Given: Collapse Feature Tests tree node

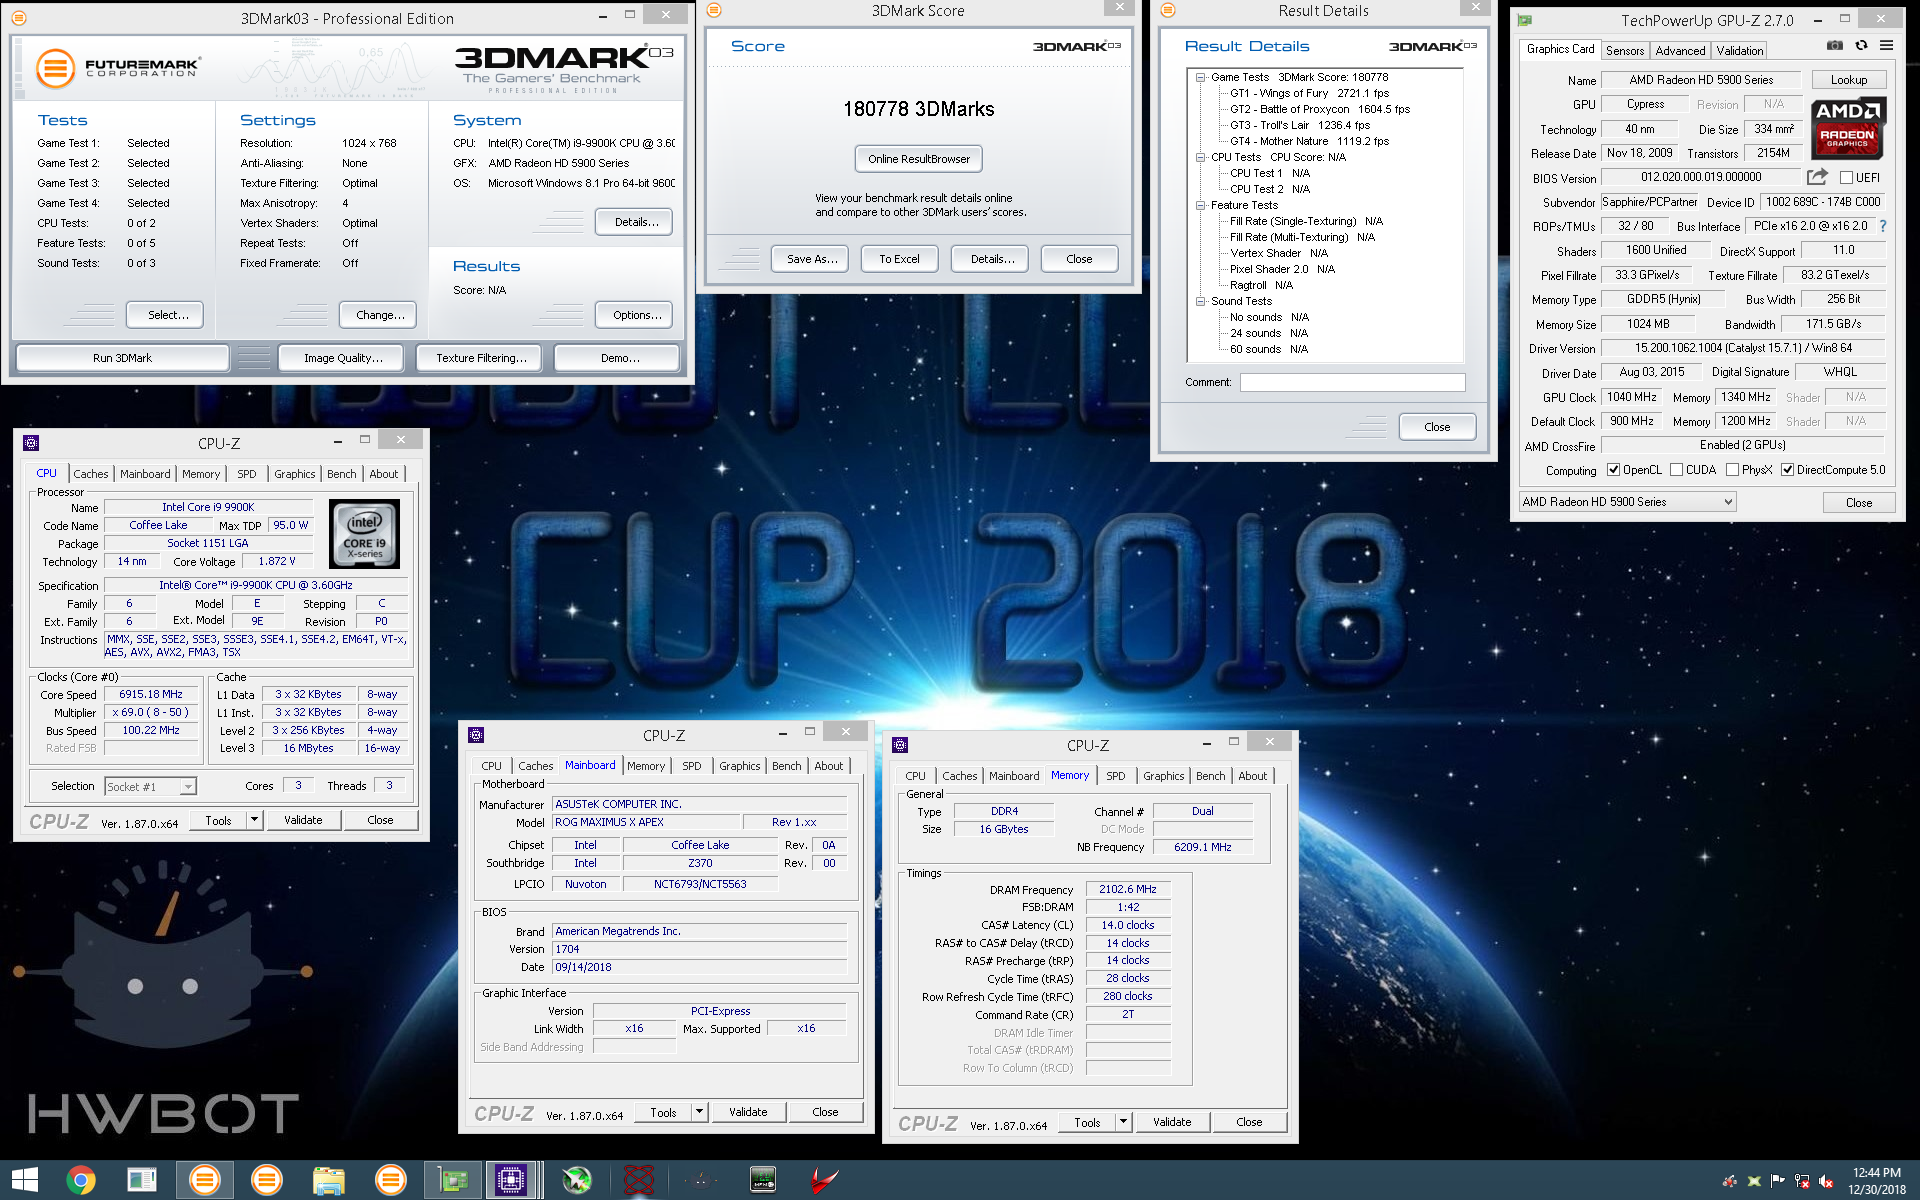Looking at the screenshot, I should coord(1201,205).
